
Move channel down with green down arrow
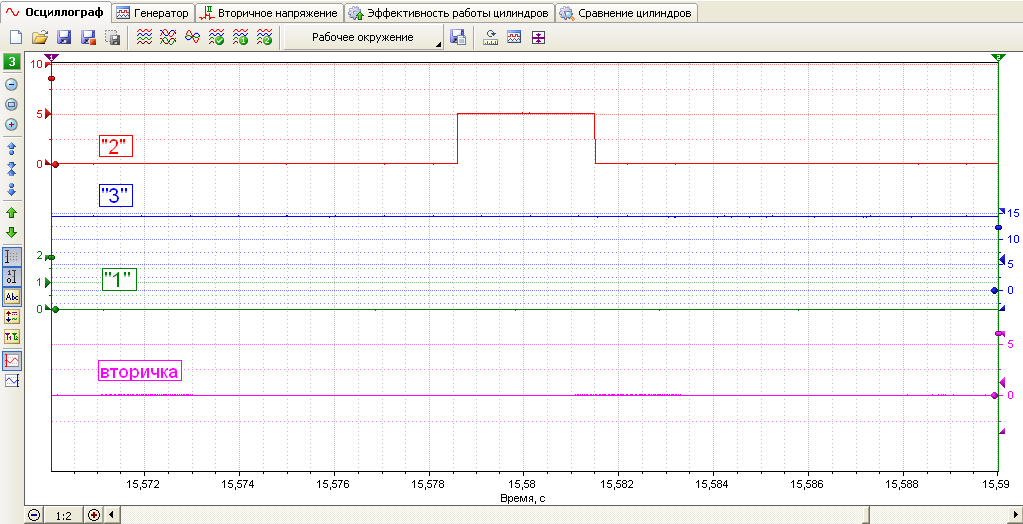(x=12, y=232)
